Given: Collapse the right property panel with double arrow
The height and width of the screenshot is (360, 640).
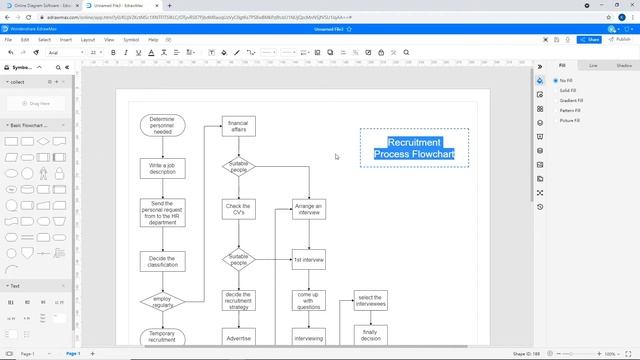Looking at the screenshot, I should (540, 67).
